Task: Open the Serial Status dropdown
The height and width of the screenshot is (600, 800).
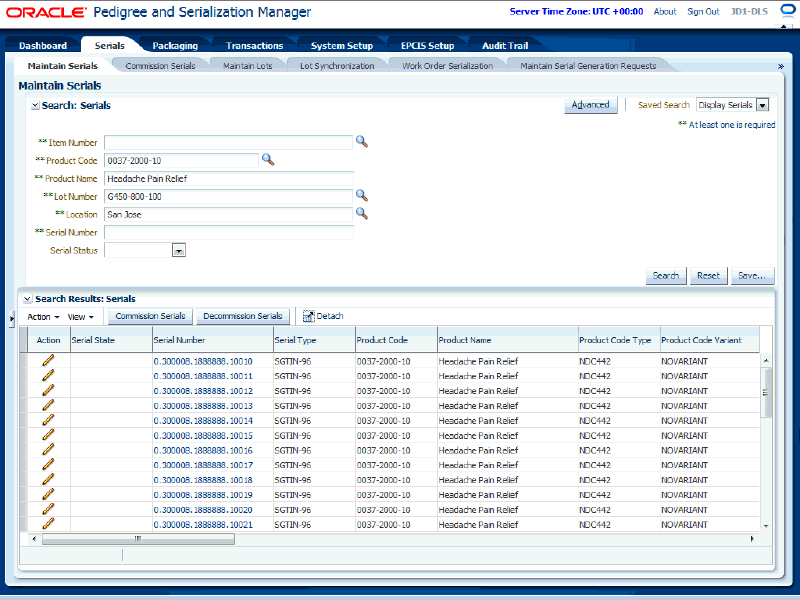Action: (x=179, y=251)
